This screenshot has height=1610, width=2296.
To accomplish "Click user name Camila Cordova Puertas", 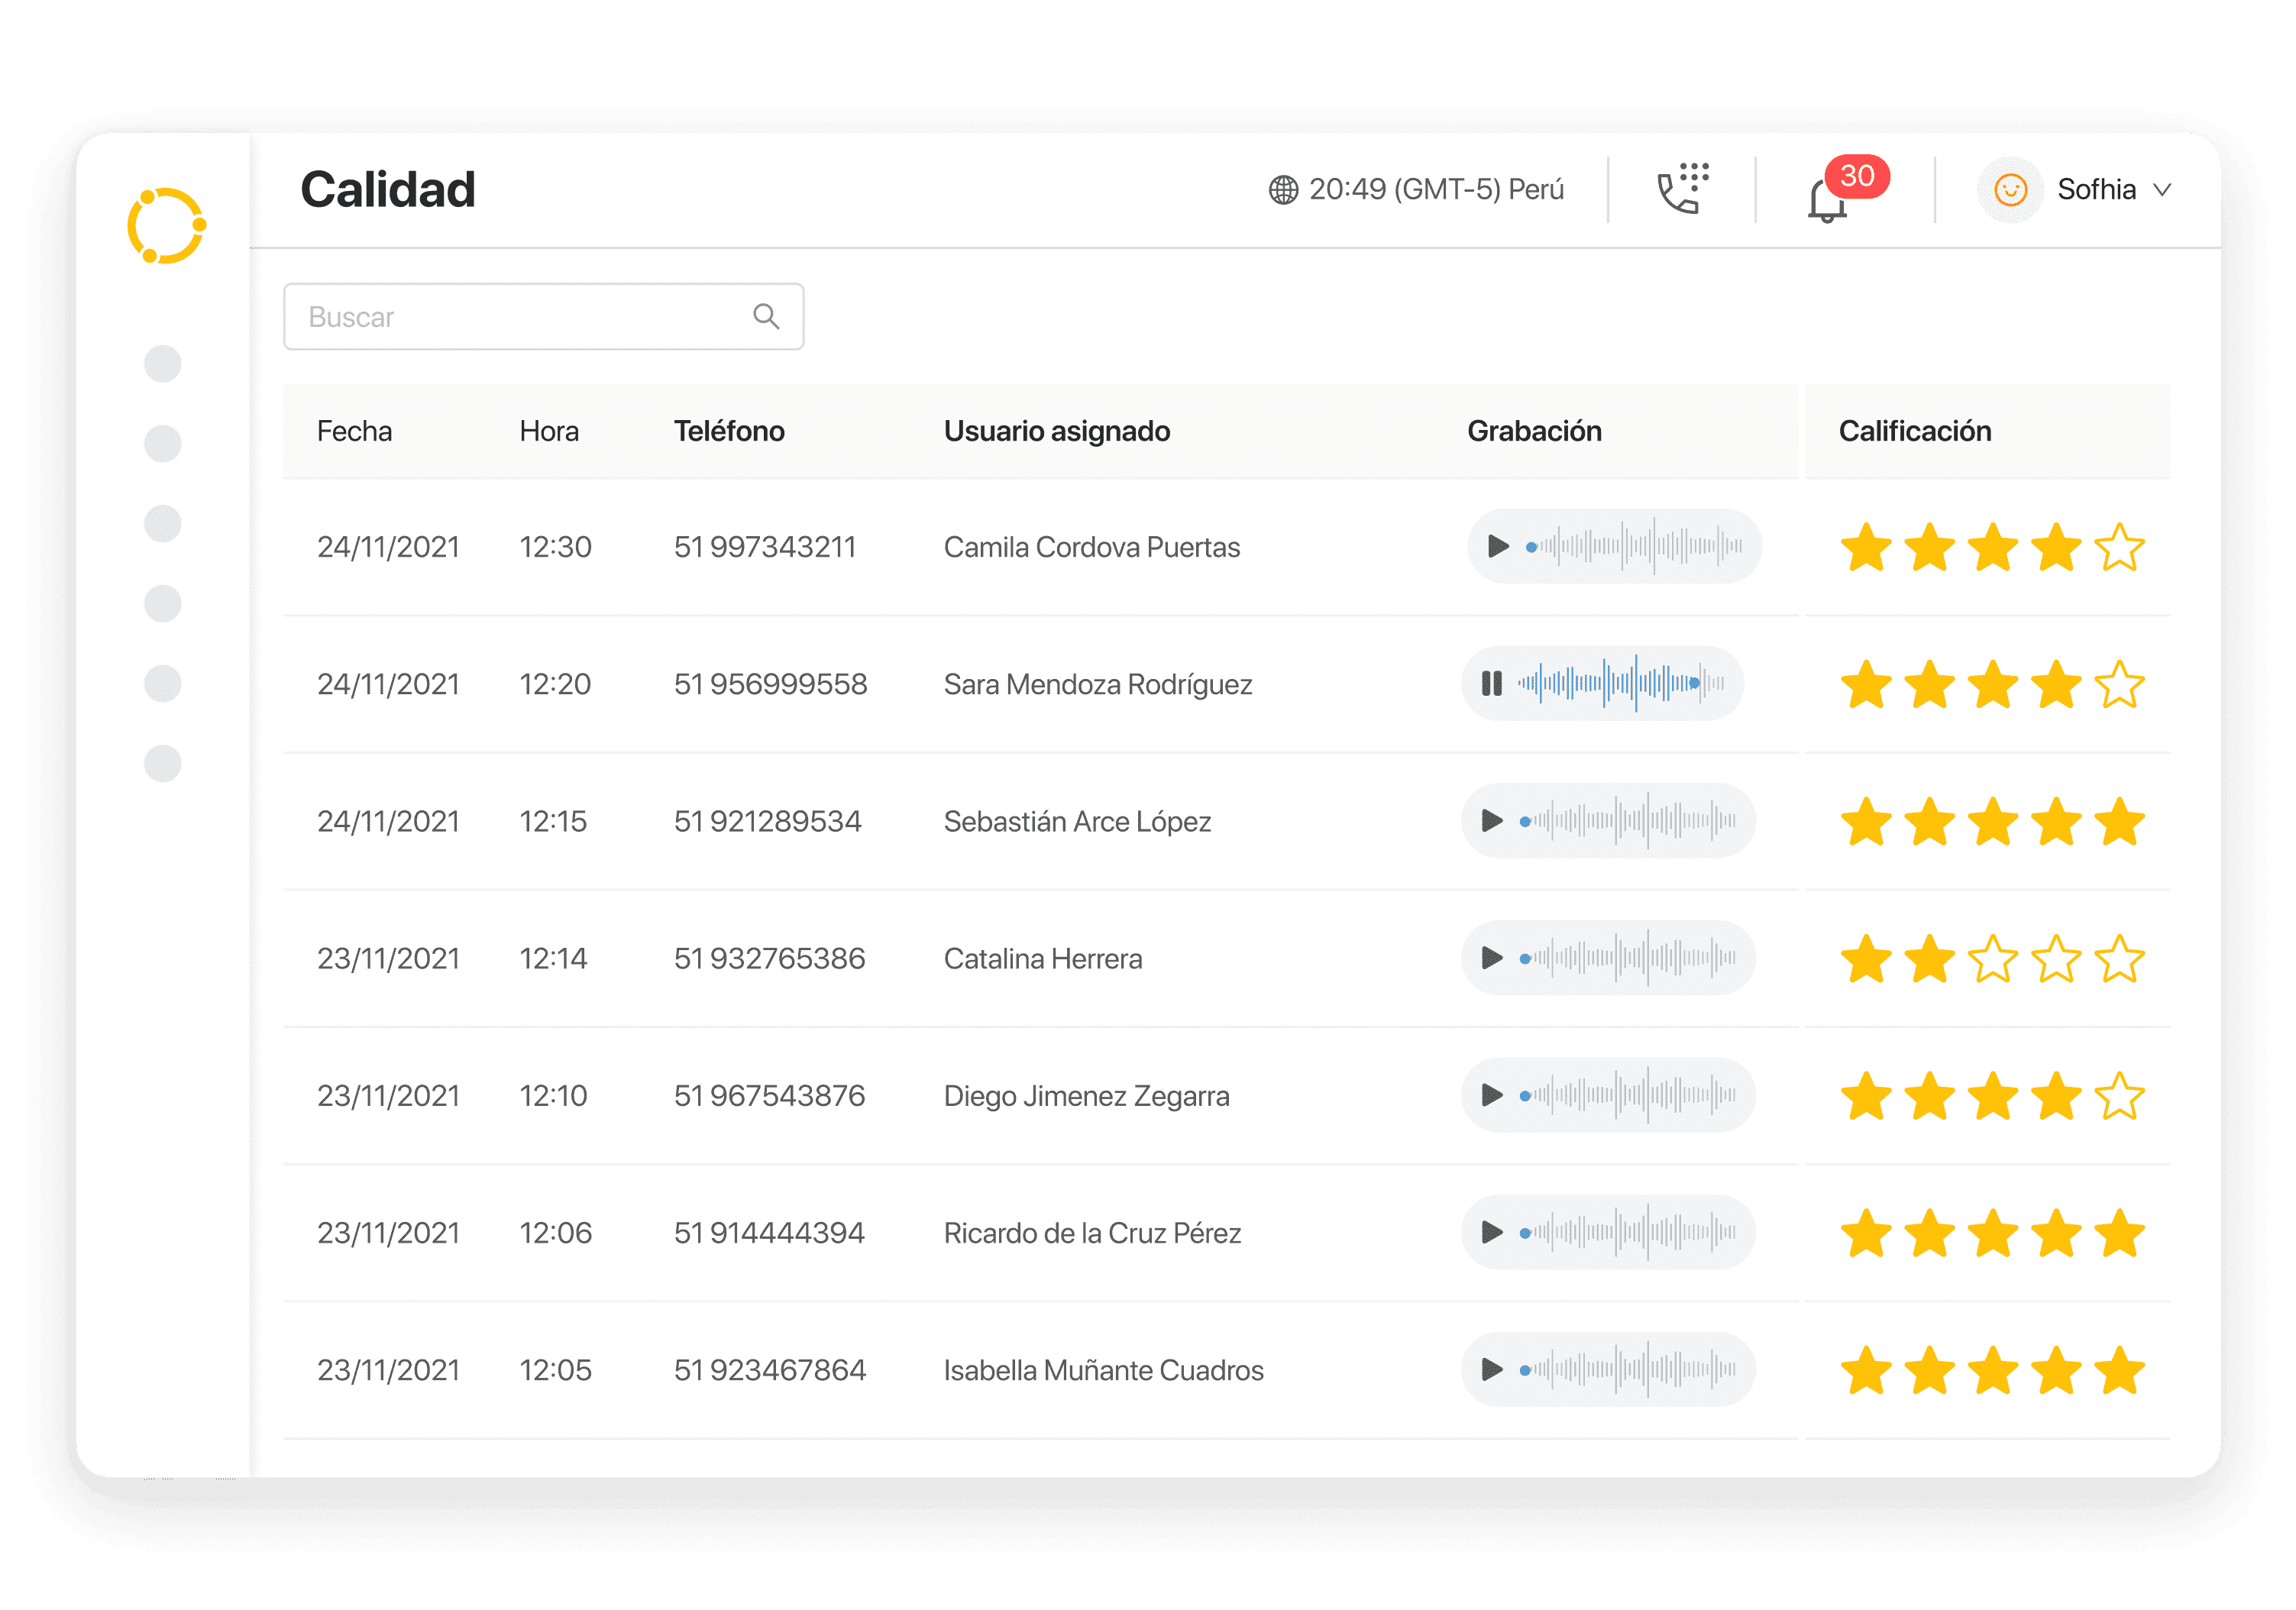I will 1091,547.
